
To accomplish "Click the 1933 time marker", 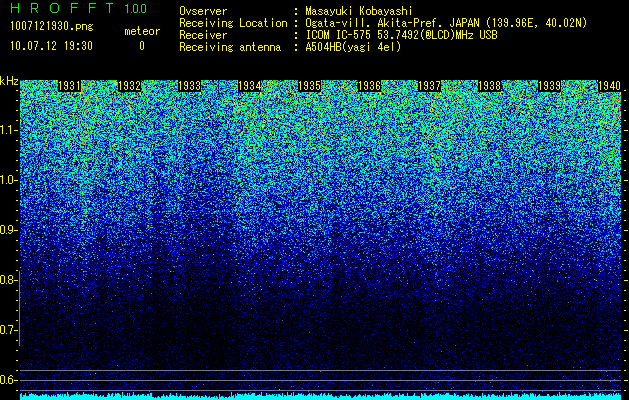I will pos(189,86).
